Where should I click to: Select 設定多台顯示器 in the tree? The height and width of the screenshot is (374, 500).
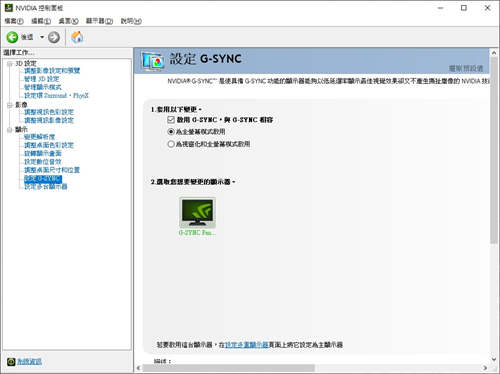point(46,187)
